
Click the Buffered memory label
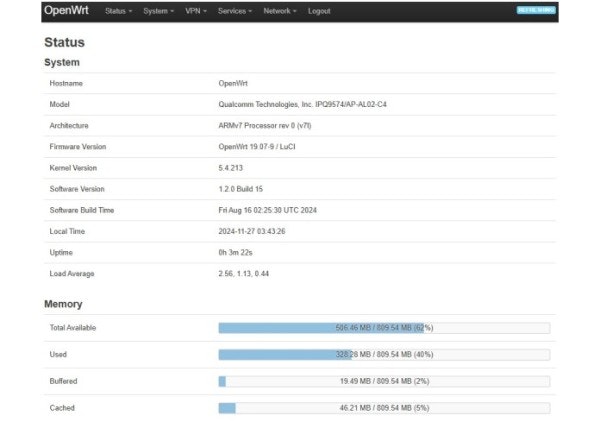pos(63,381)
